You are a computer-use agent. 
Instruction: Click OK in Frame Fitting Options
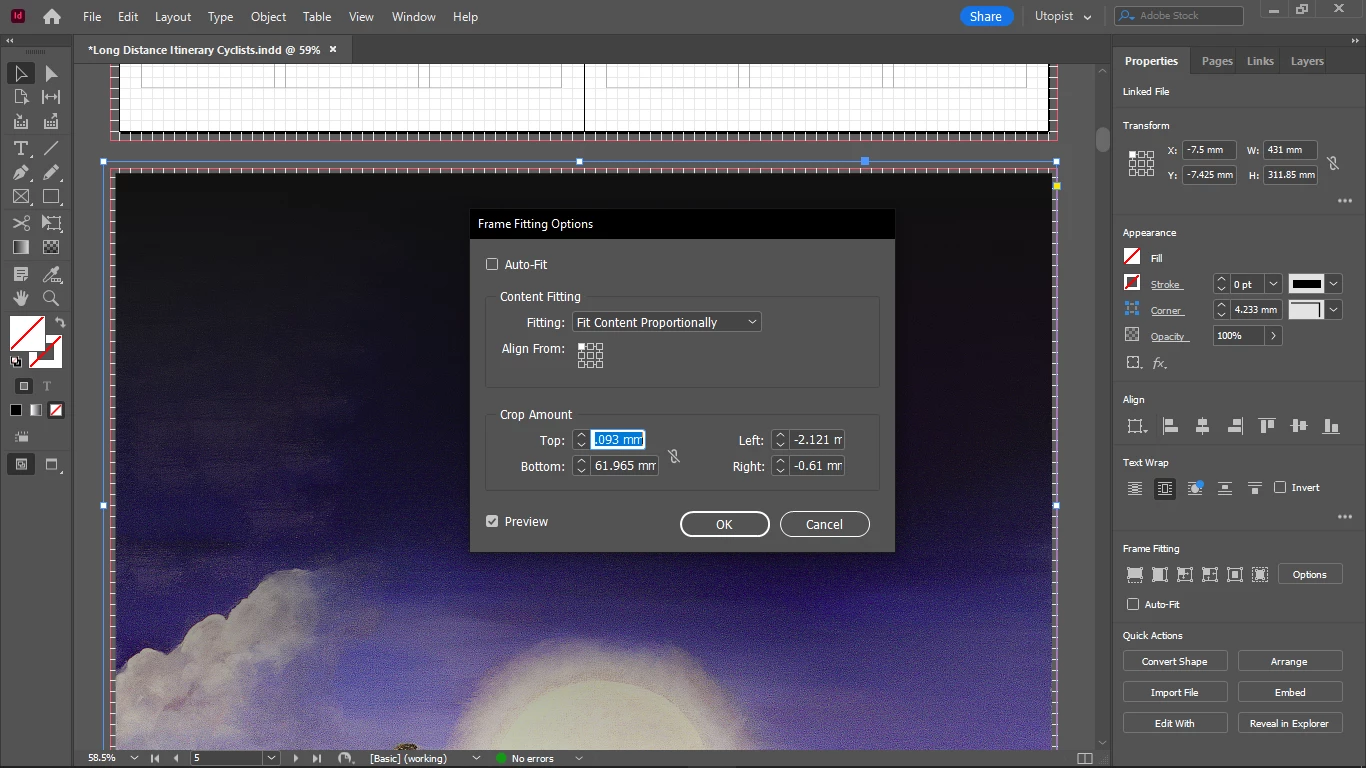pyautogui.click(x=725, y=524)
